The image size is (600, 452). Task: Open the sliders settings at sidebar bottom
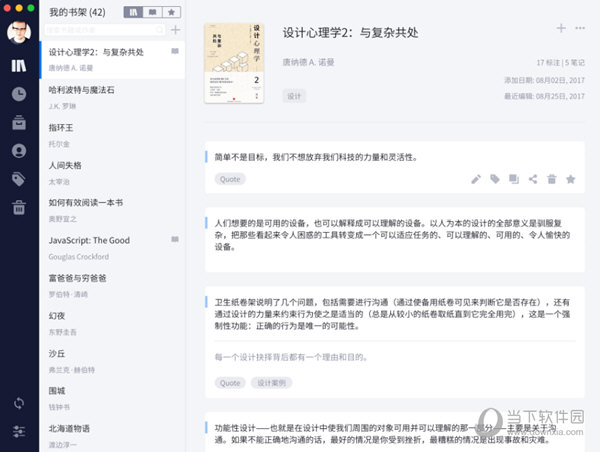click(x=19, y=432)
